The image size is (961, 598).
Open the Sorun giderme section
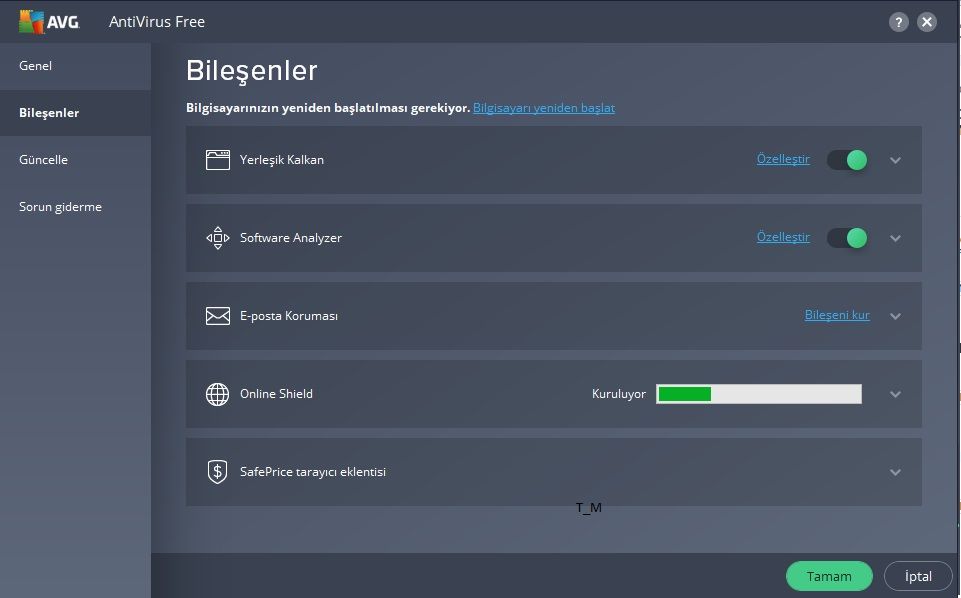pyautogui.click(x=75, y=207)
